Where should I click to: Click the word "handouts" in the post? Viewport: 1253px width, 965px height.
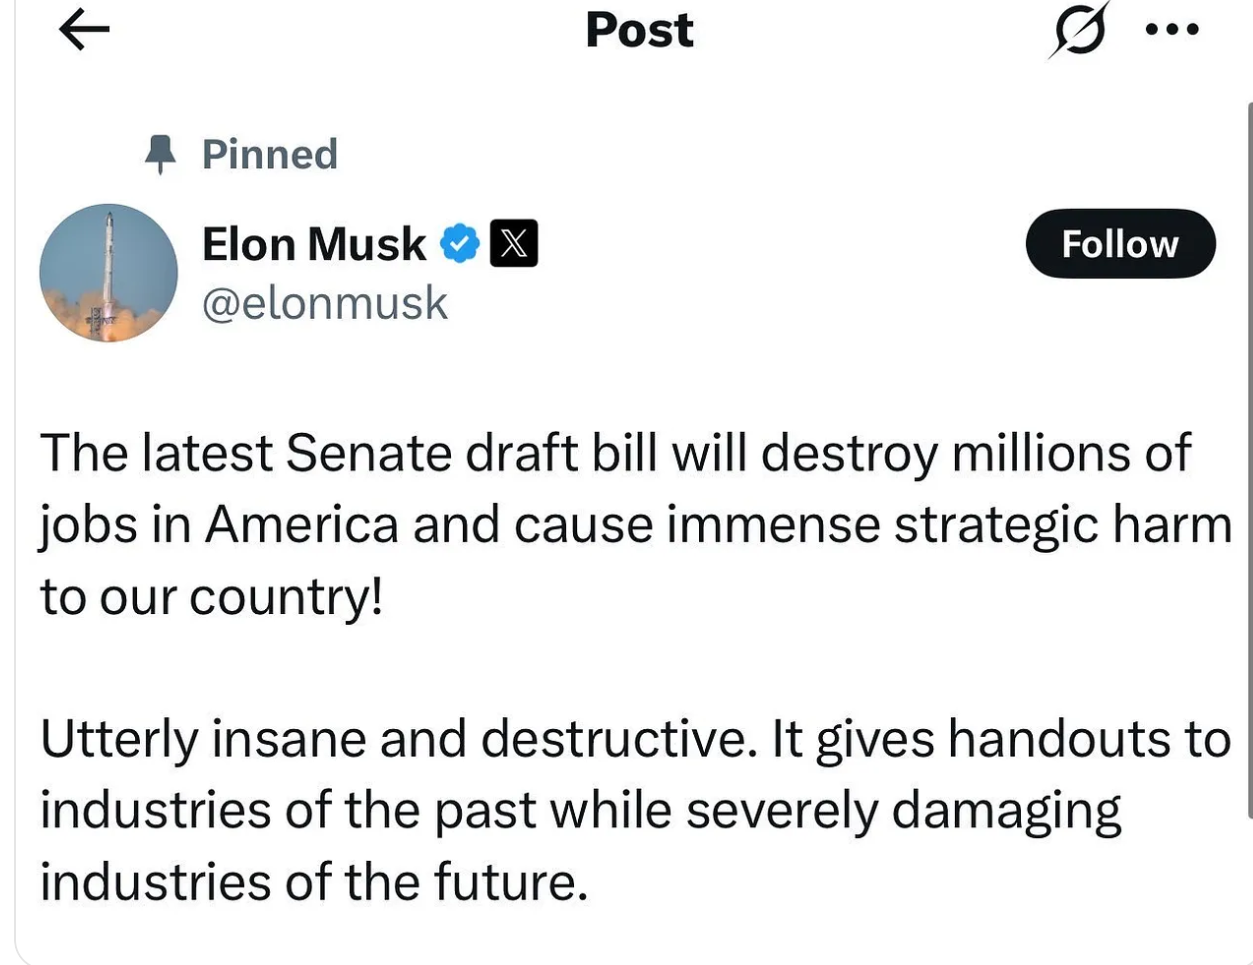pyautogui.click(x=1060, y=739)
